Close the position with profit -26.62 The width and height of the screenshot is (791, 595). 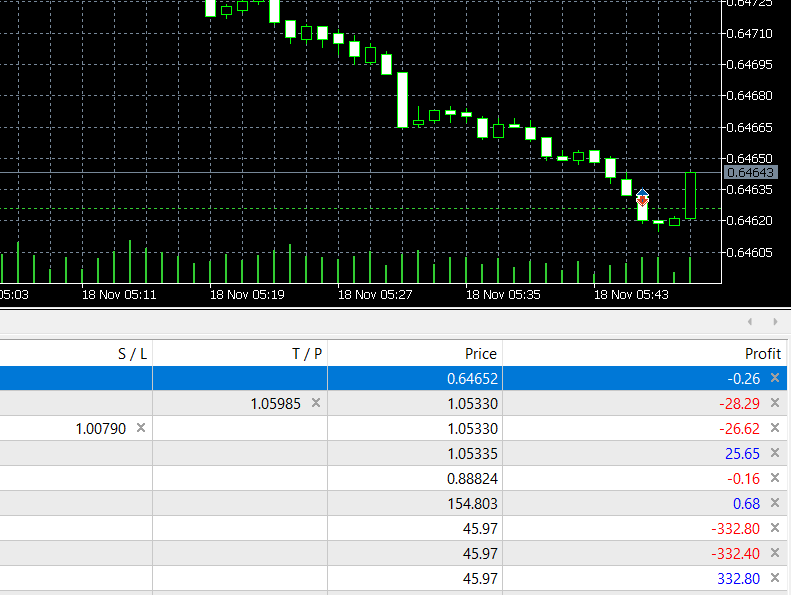(775, 427)
